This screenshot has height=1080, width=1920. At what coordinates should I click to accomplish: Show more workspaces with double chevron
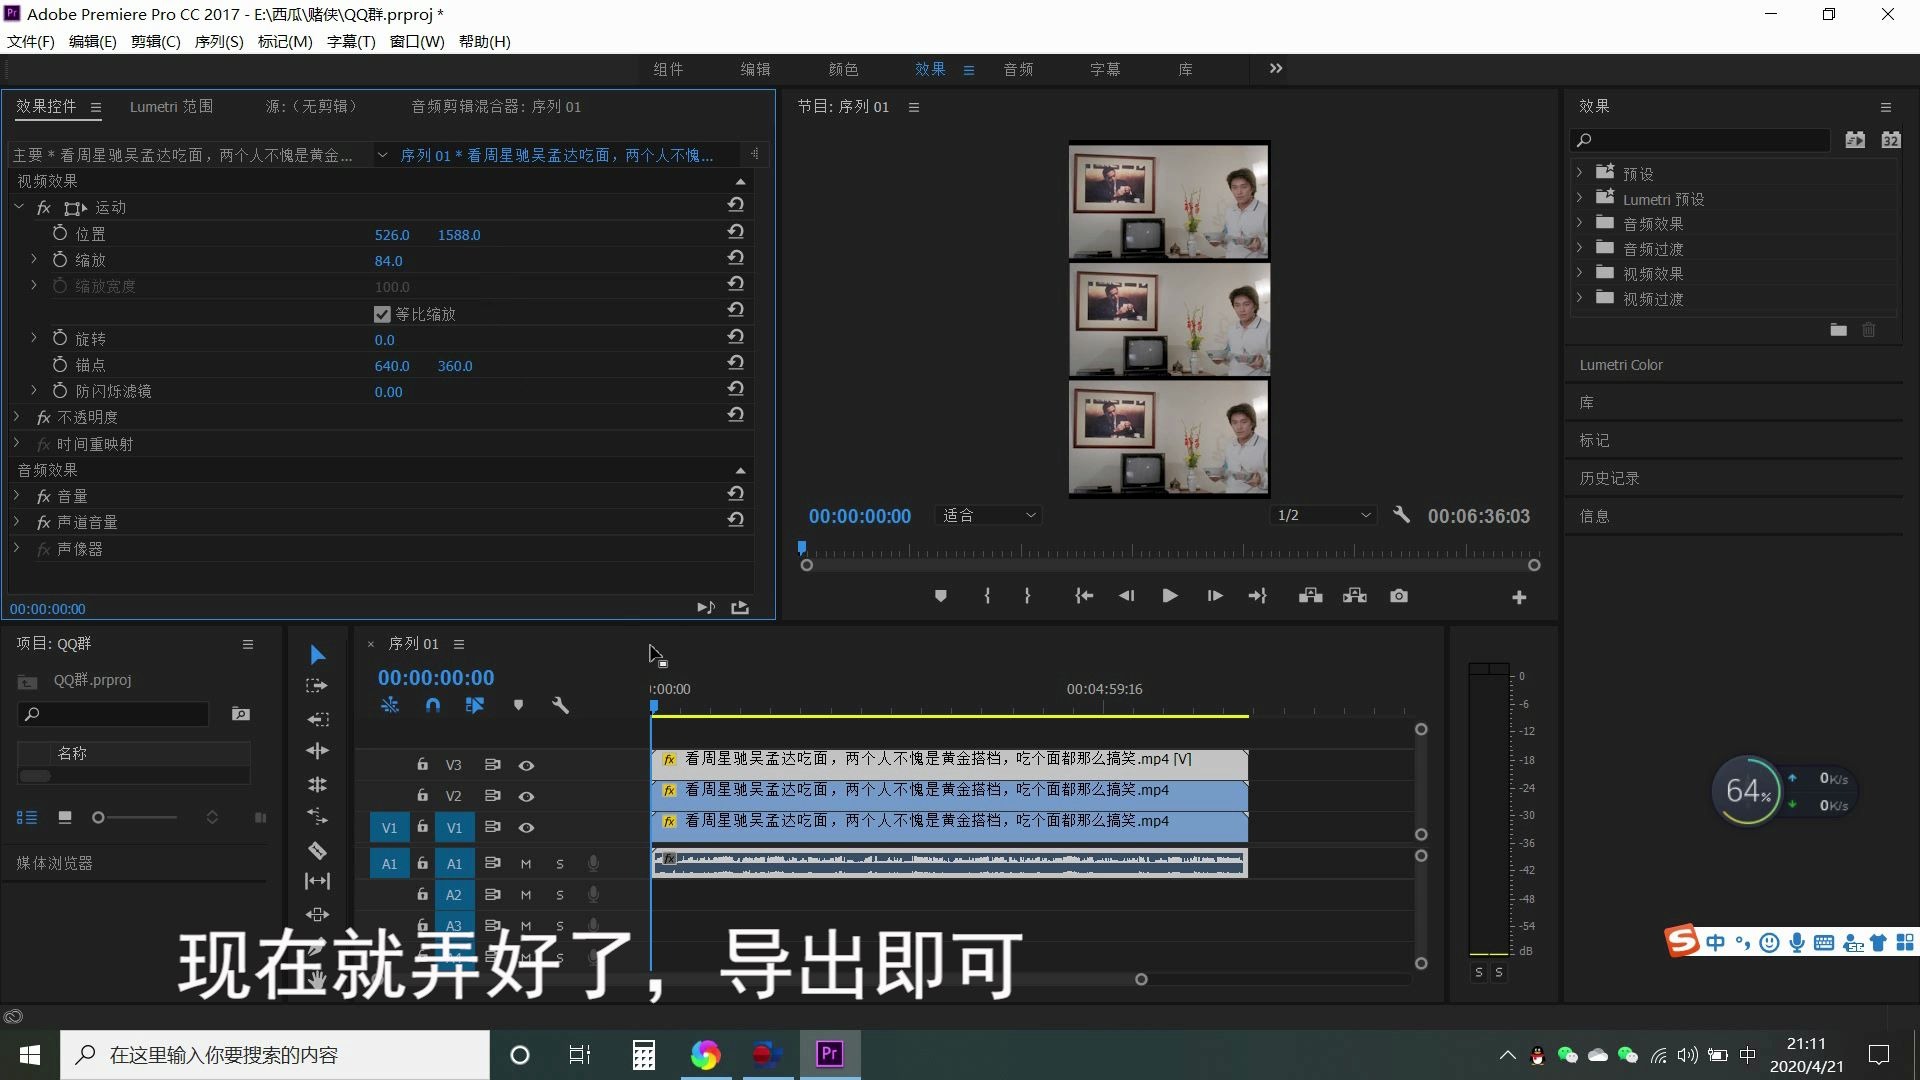pyautogui.click(x=1276, y=68)
